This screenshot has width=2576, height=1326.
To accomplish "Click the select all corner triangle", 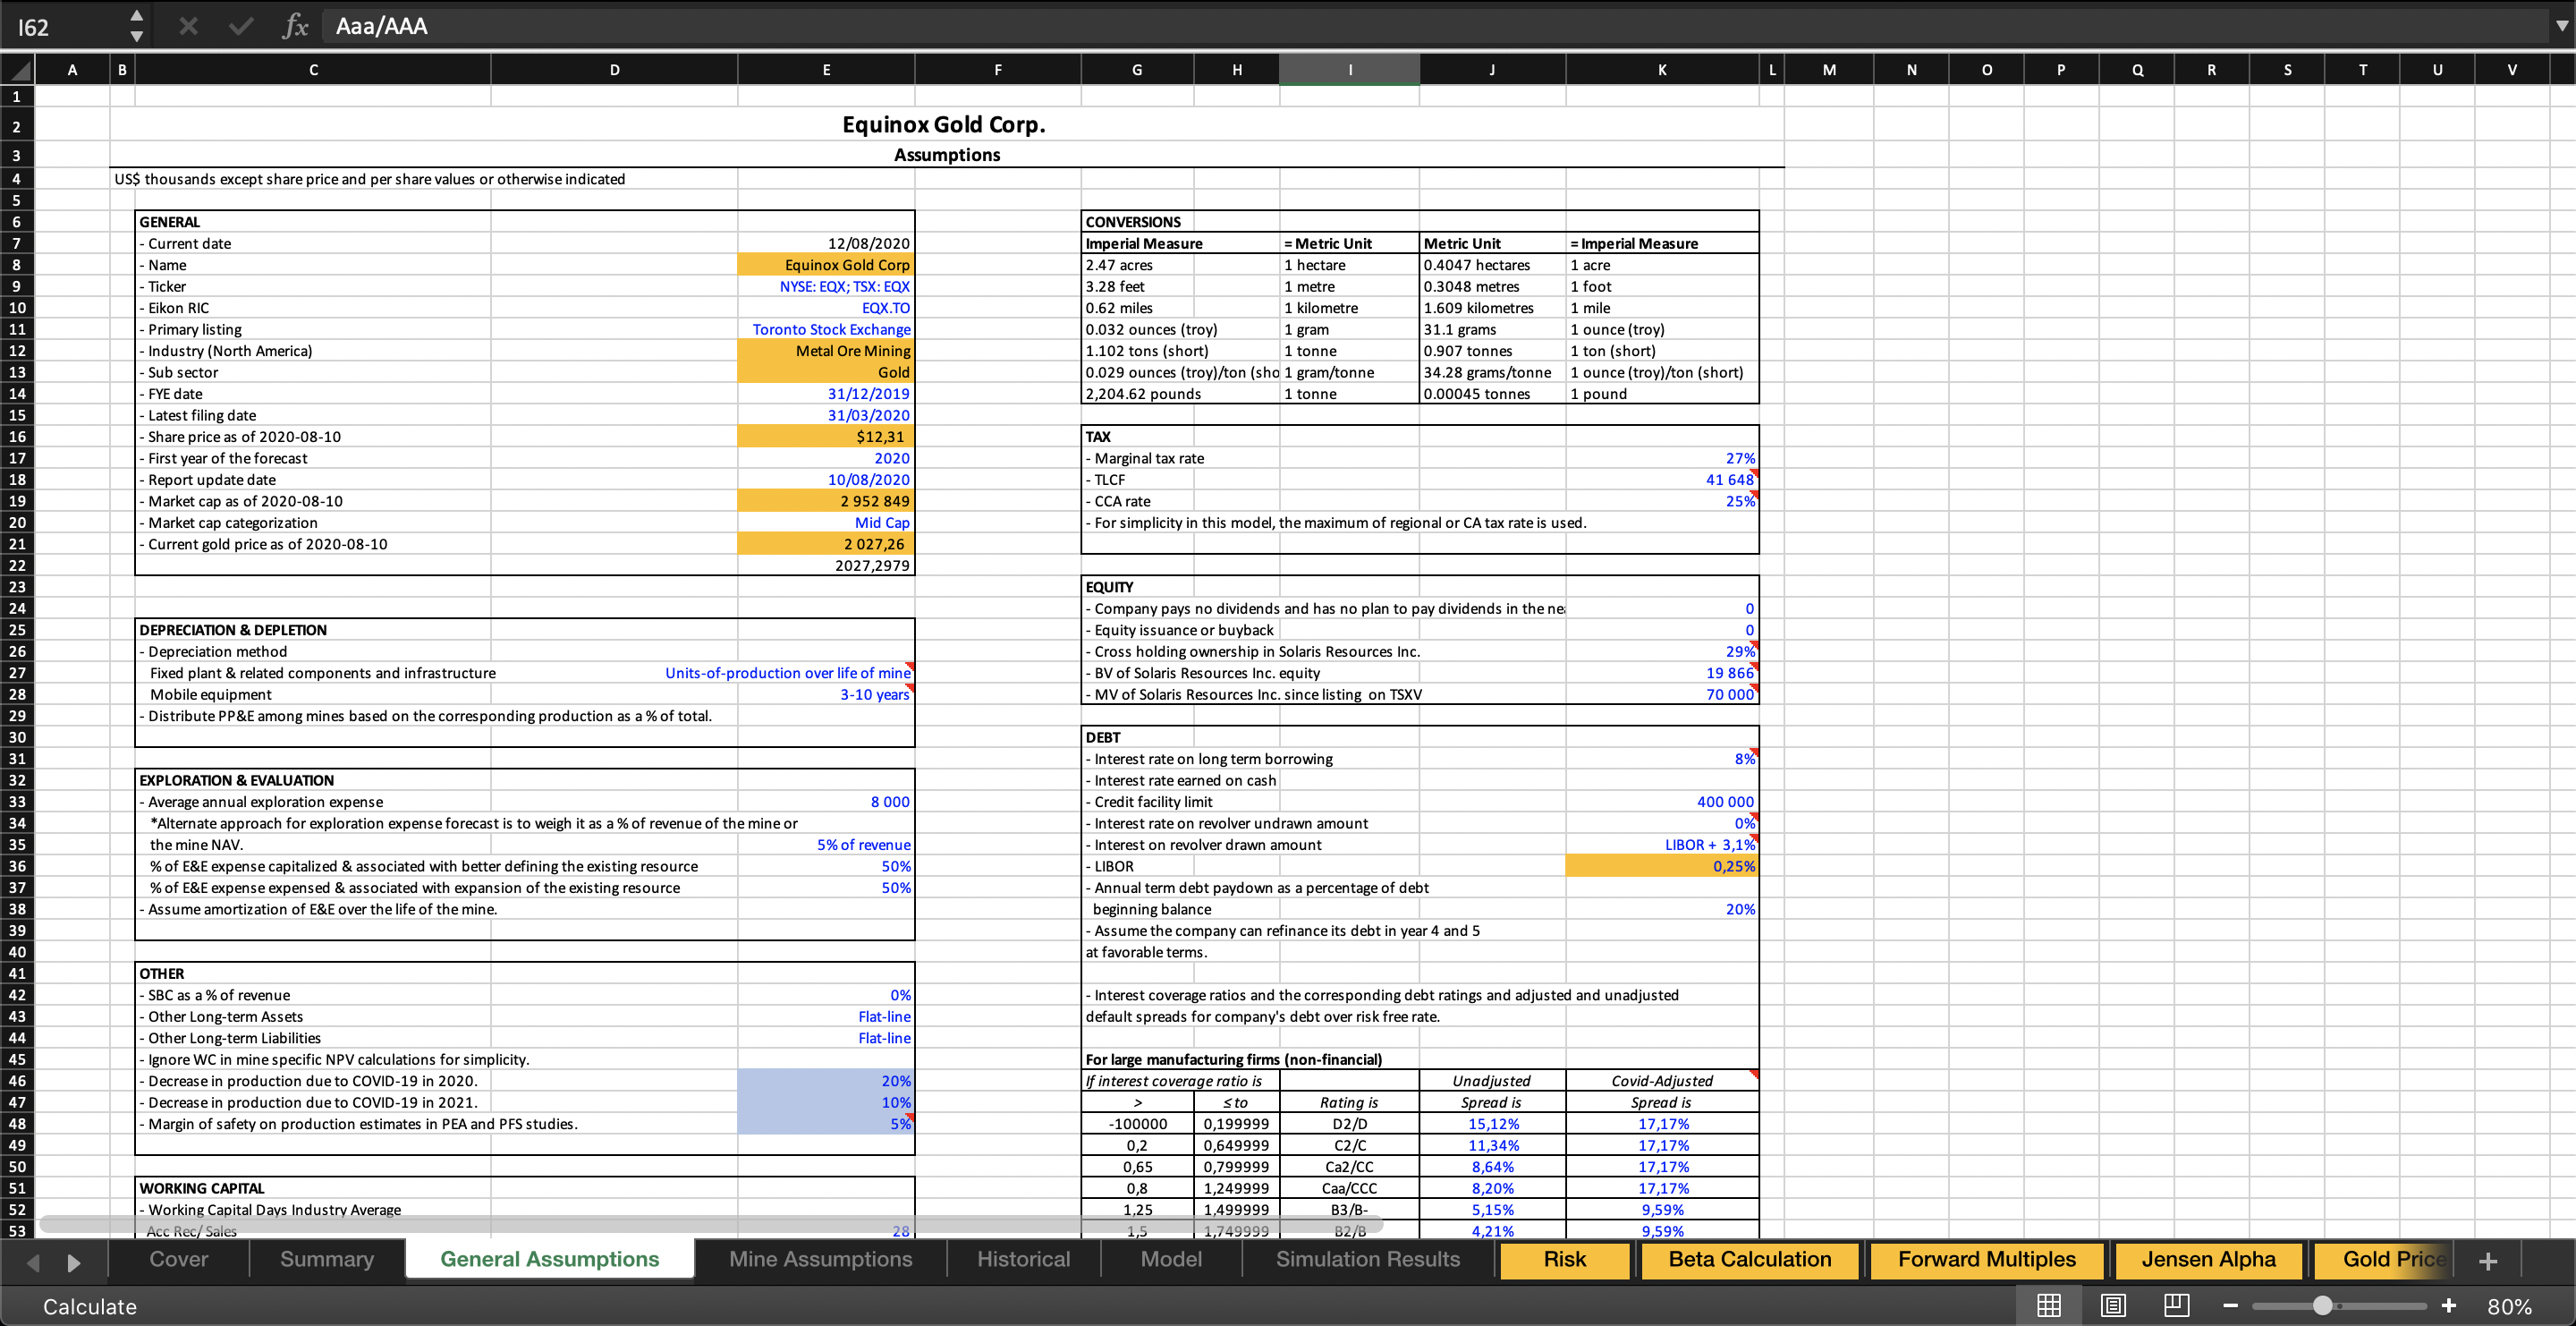I will point(18,69).
